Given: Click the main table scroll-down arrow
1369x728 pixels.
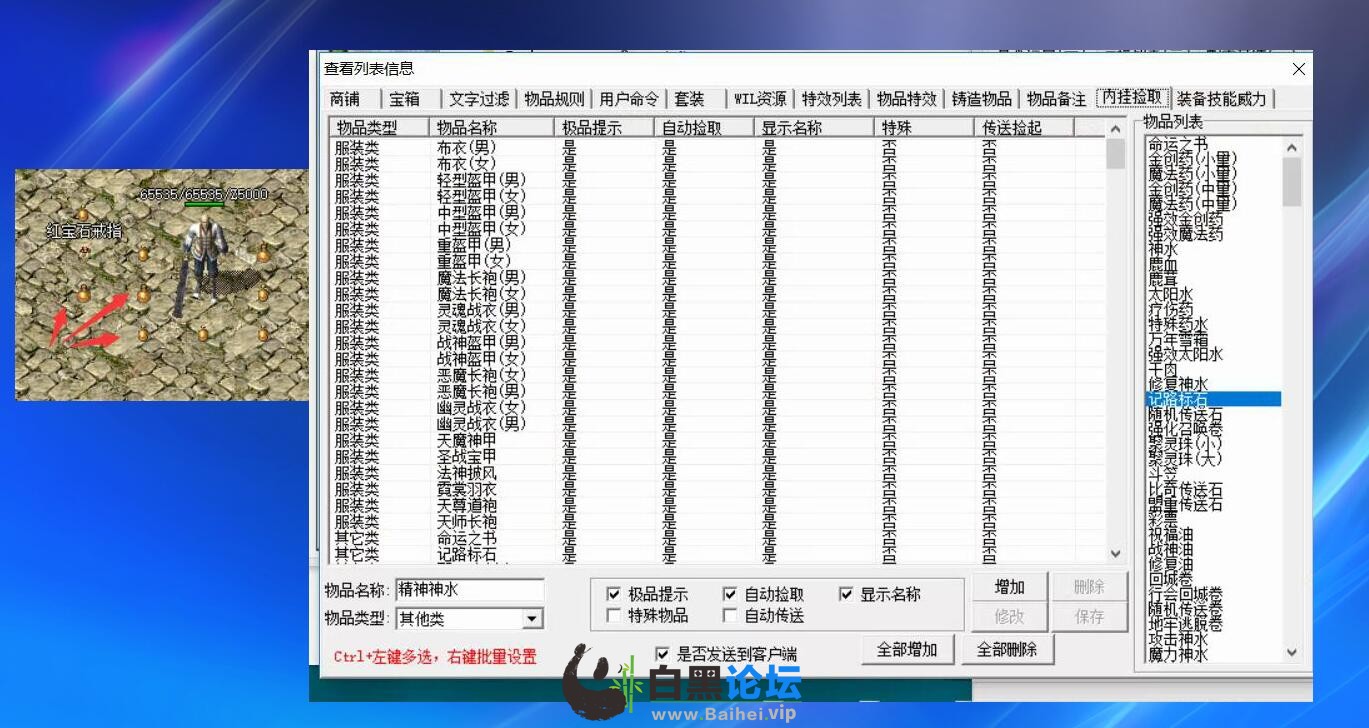Looking at the screenshot, I should 1116,554.
